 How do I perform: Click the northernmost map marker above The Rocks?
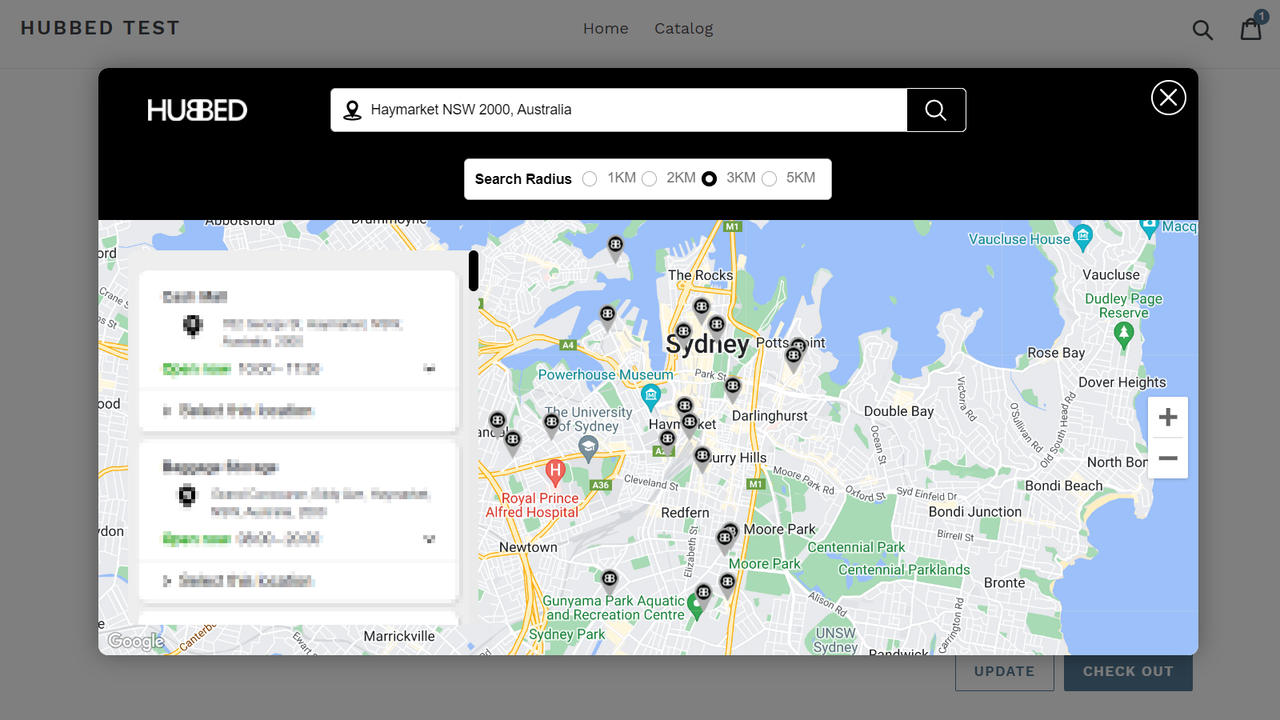pyautogui.click(x=616, y=247)
